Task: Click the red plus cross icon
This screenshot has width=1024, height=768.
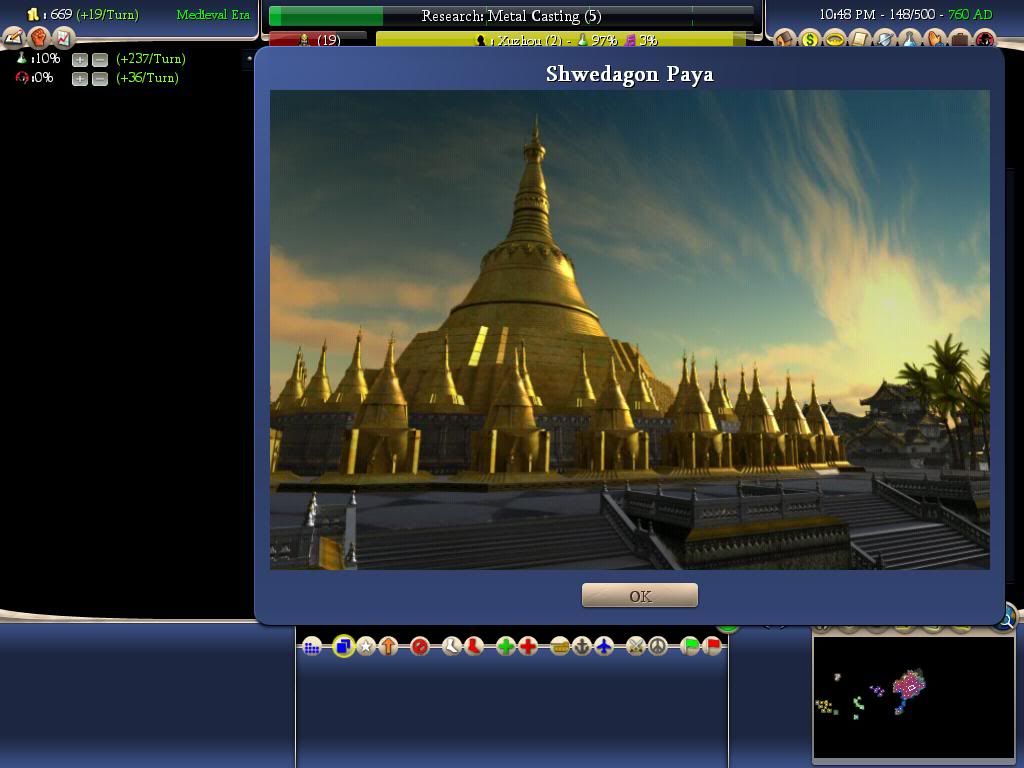Action: 528,647
